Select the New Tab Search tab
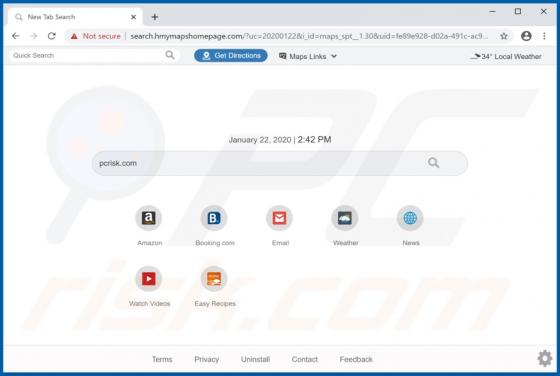 click(75, 17)
